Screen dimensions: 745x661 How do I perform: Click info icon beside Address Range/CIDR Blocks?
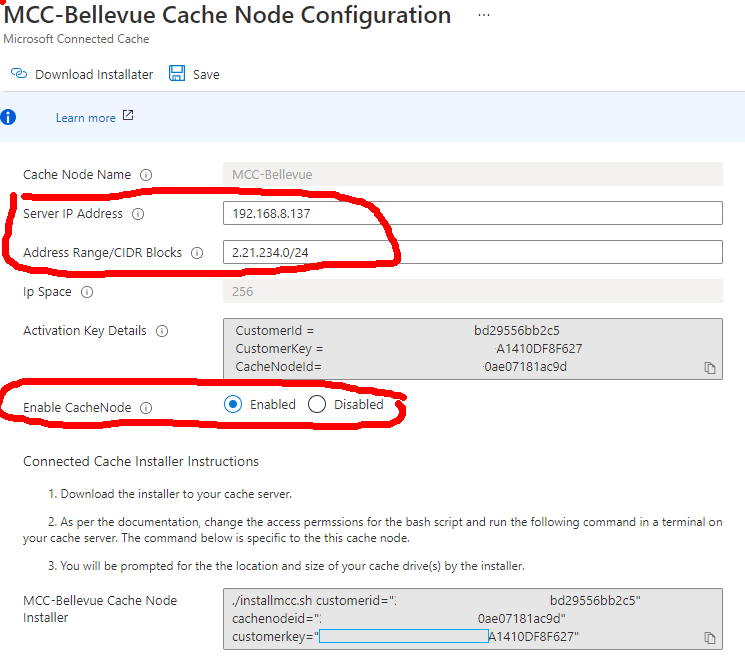197,253
